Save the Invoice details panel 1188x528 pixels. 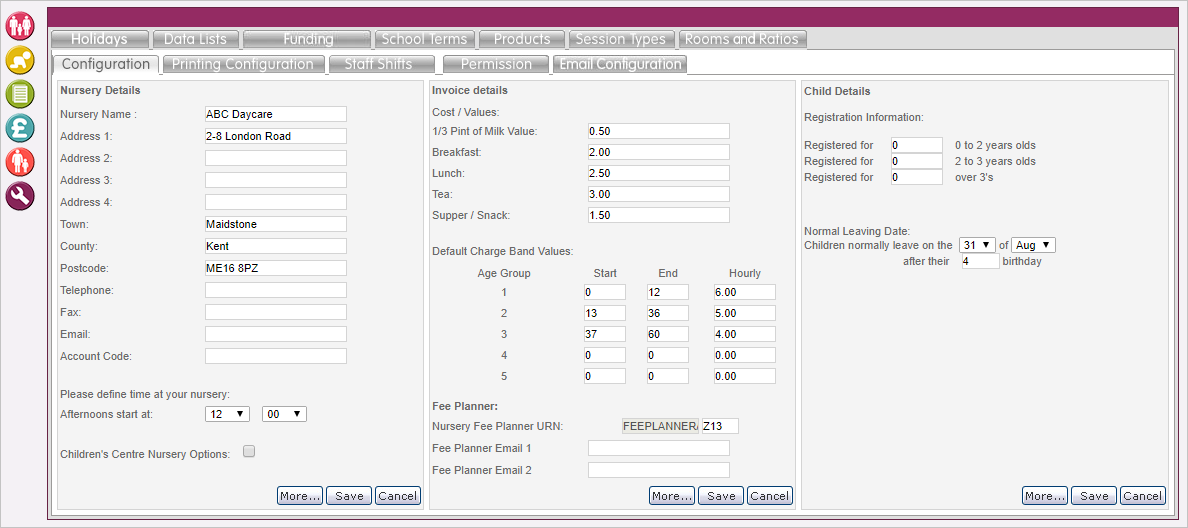(721, 496)
